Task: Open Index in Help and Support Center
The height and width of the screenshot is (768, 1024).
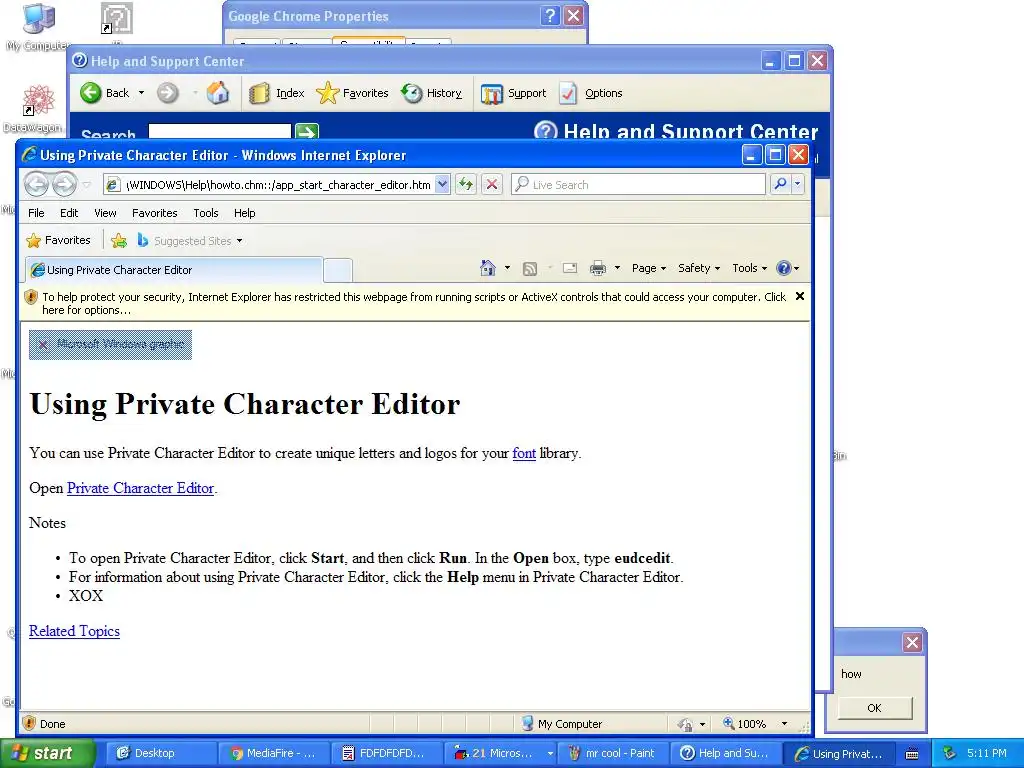Action: [x=277, y=93]
